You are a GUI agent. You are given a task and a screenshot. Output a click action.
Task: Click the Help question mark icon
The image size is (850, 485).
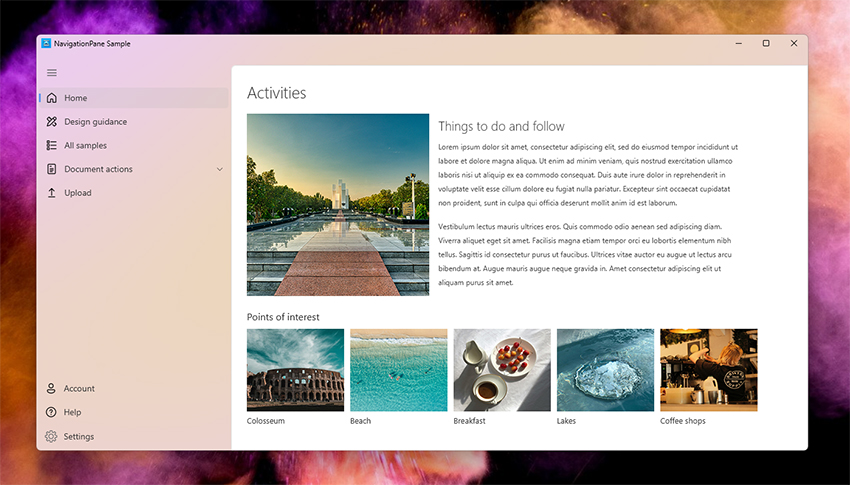click(52, 412)
